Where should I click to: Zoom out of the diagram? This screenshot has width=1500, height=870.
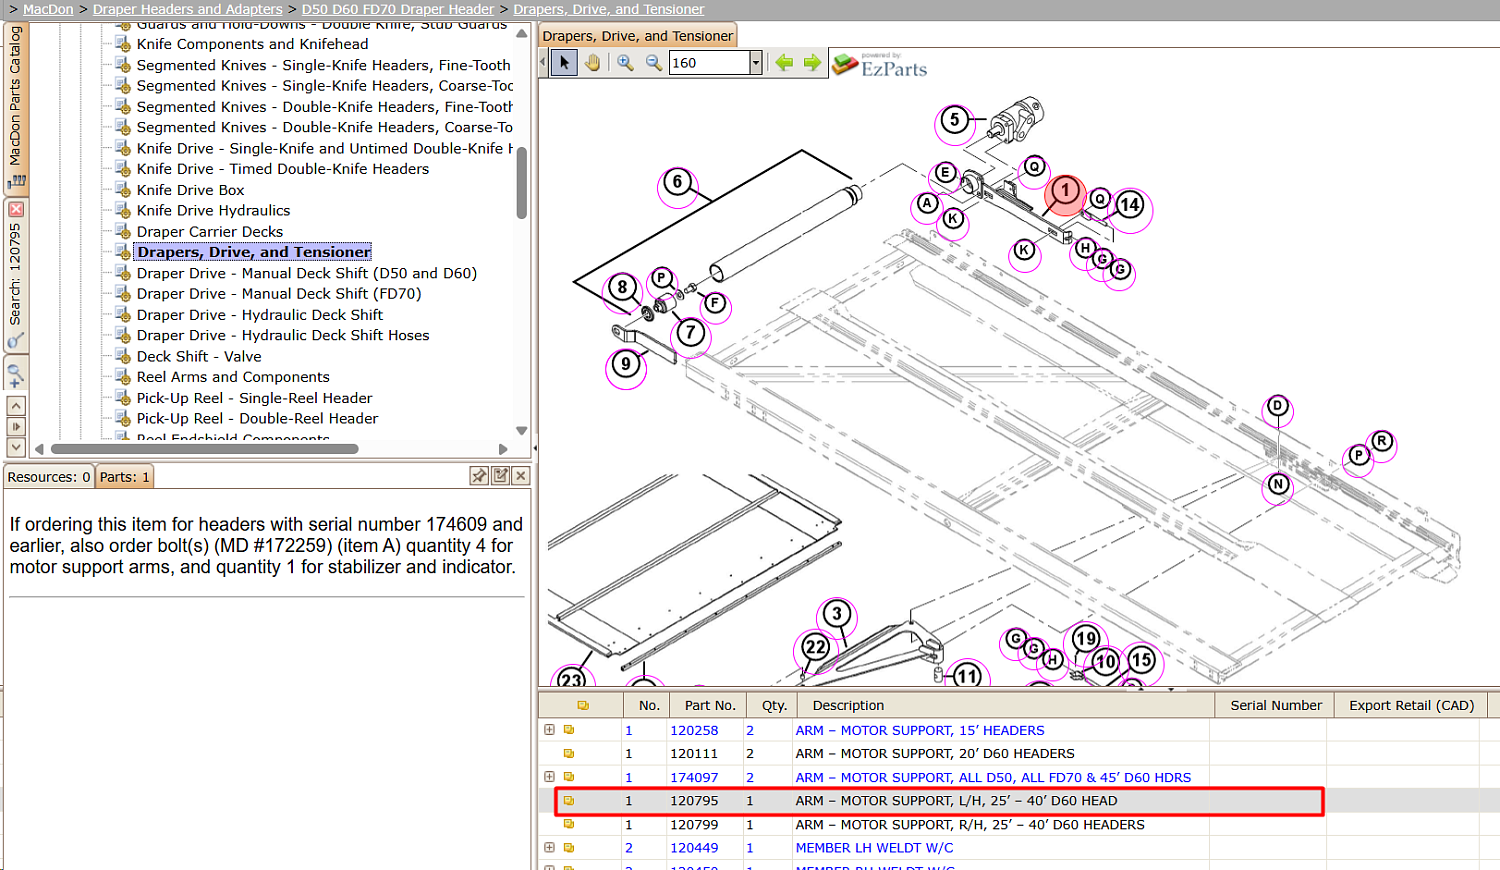654,63
